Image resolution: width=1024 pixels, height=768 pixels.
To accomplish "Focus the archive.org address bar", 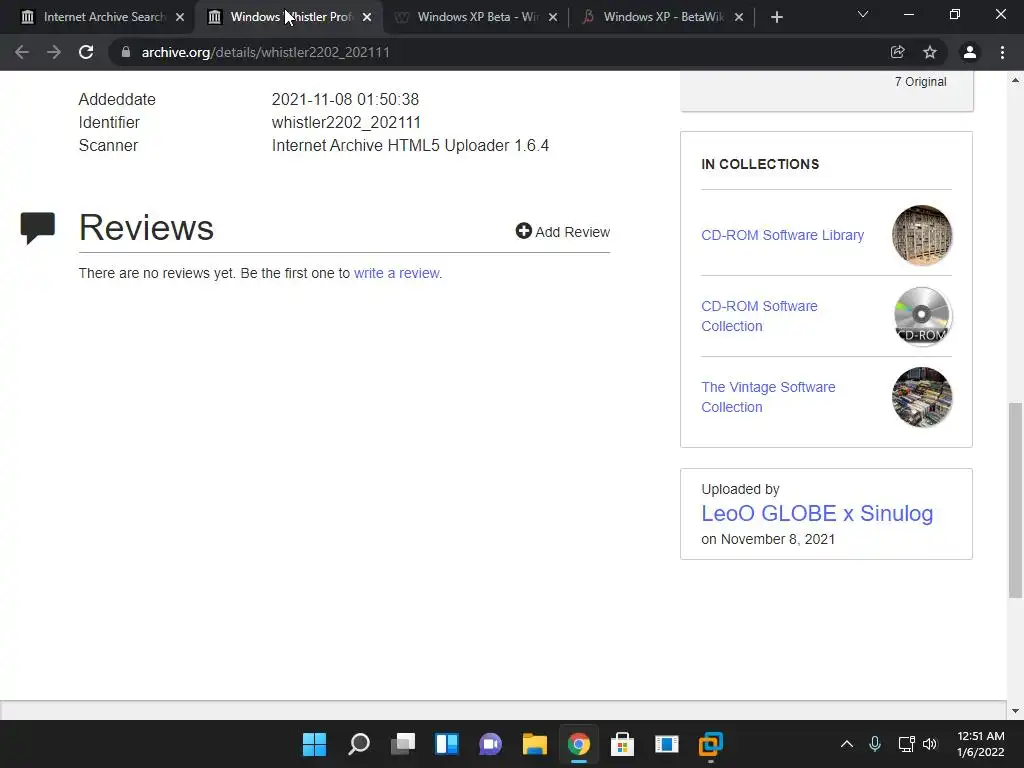I will [x=503, y=52].
